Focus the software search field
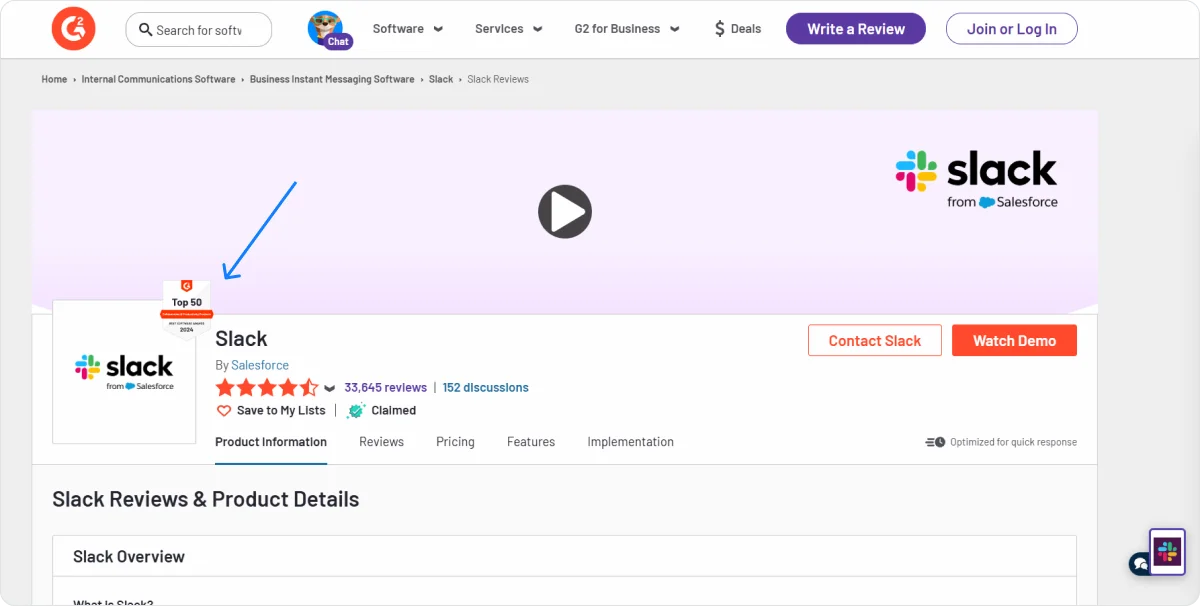Image resolution: width=1200 pixels, height=607 pixels. pyautogui.click(x=198, y=30)
